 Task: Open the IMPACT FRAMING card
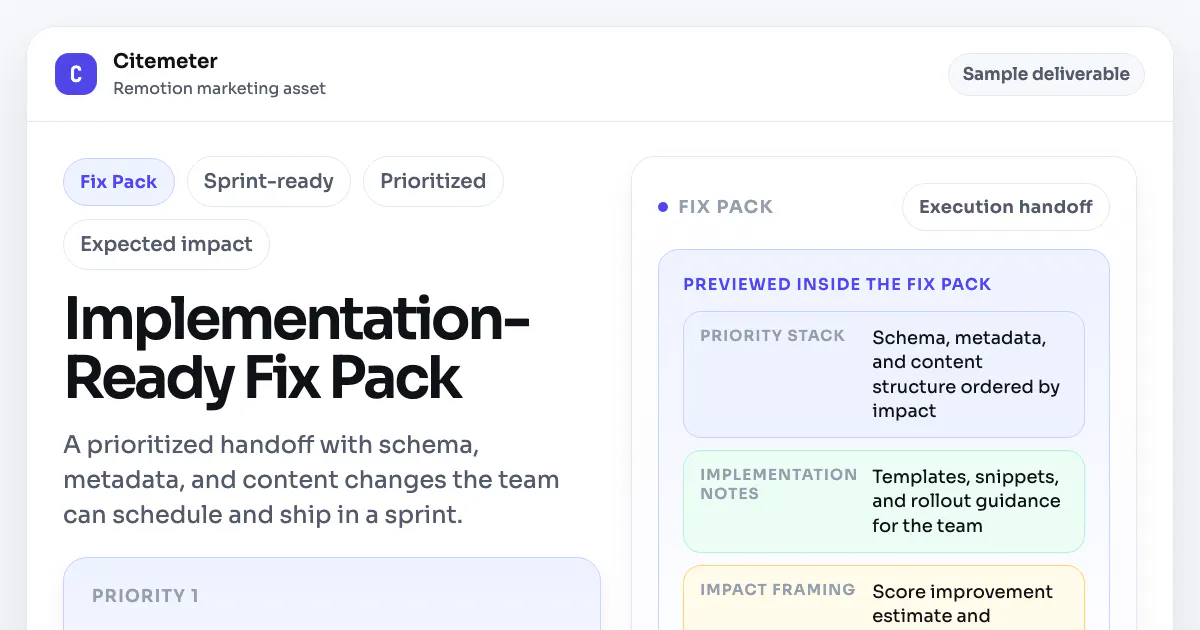(884, 598)
